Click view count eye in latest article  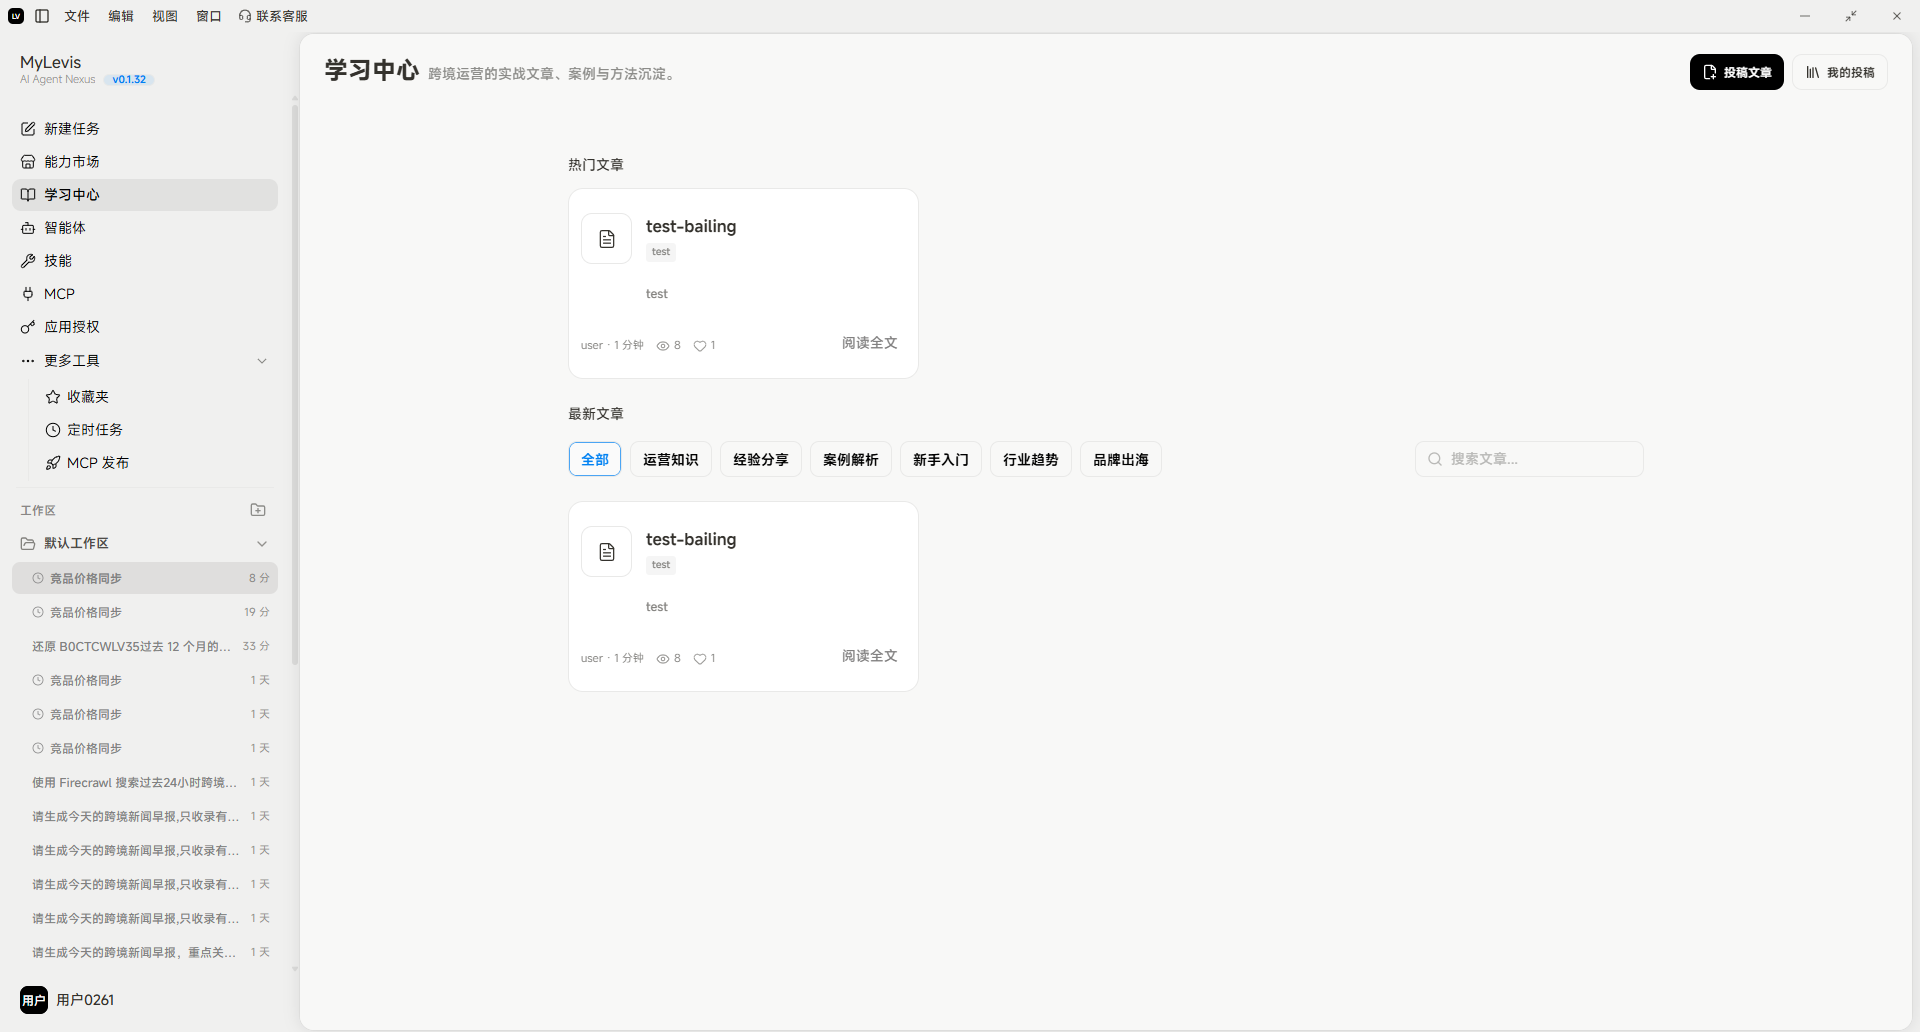click(x=663, y=659)
